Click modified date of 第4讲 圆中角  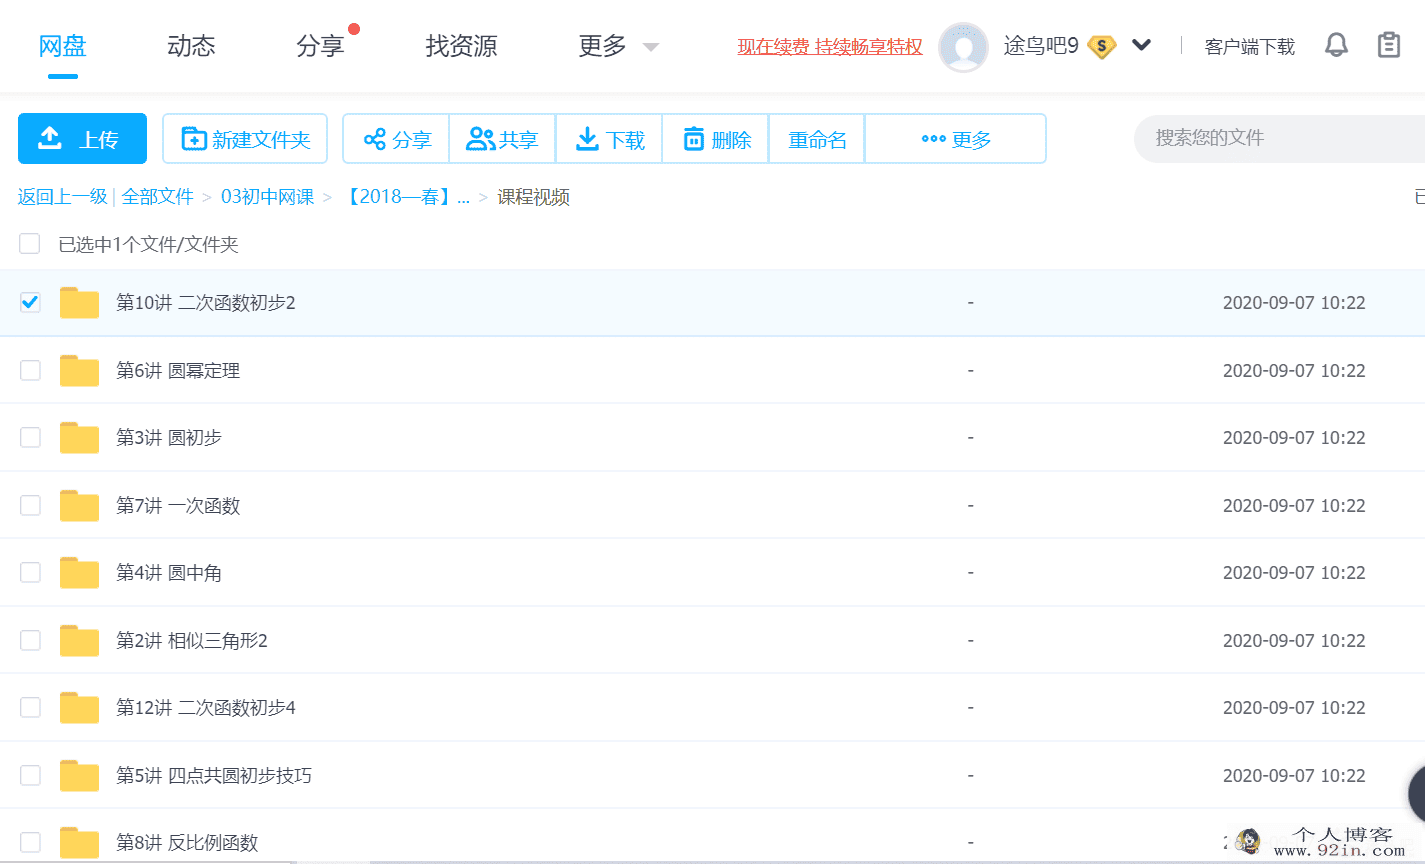point(1294,572)
